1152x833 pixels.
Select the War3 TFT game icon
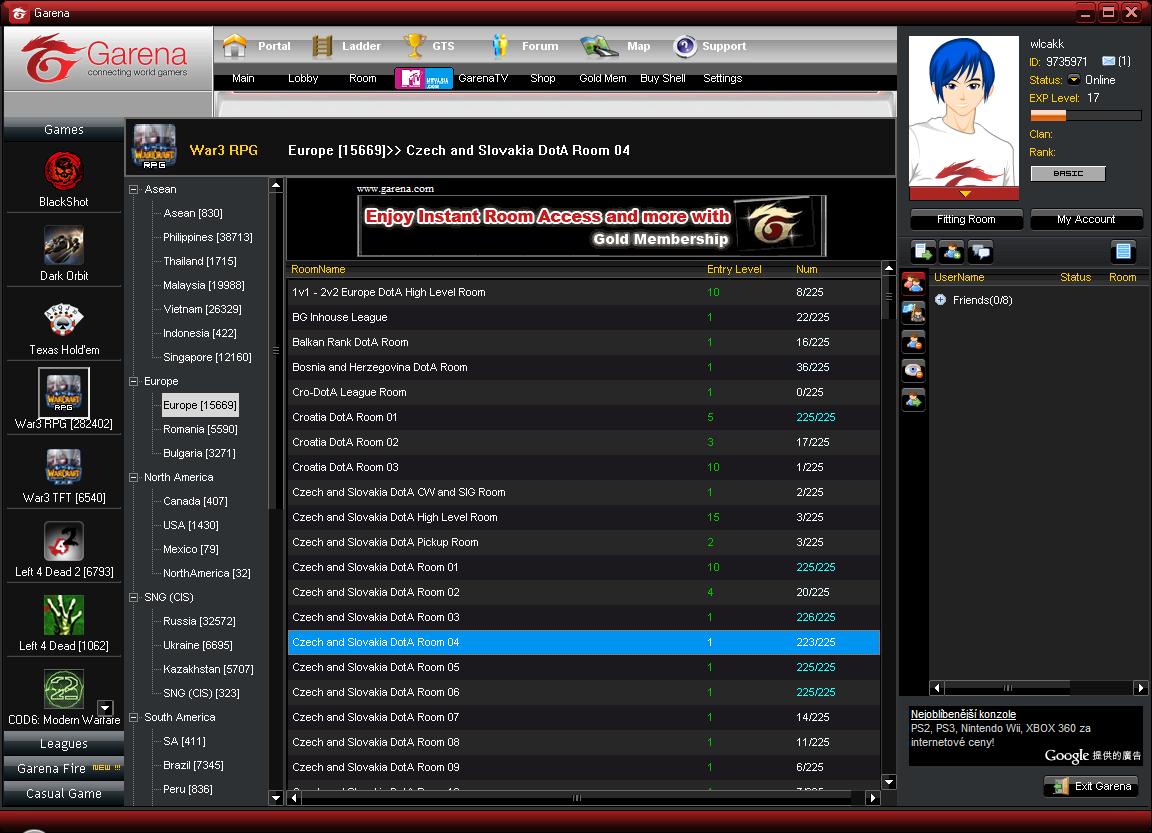(64, 466)
